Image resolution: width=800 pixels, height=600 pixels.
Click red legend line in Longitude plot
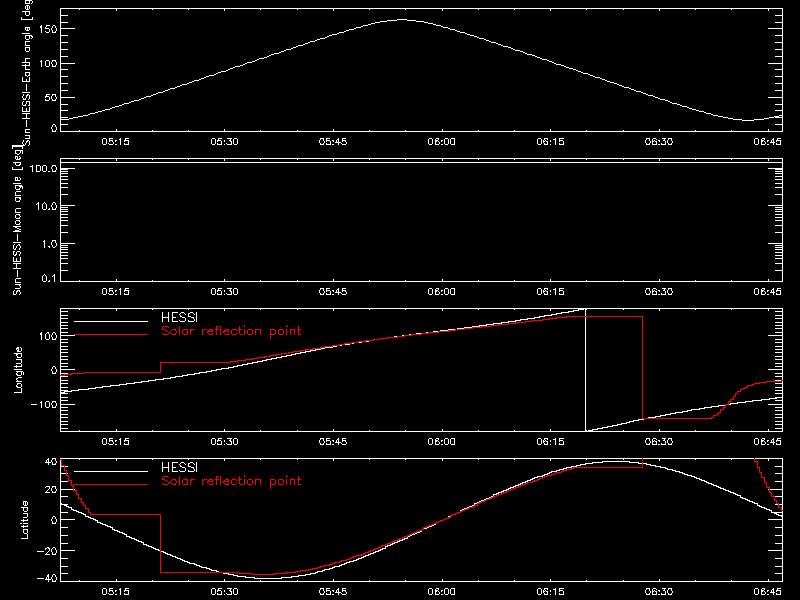[111, 335]
